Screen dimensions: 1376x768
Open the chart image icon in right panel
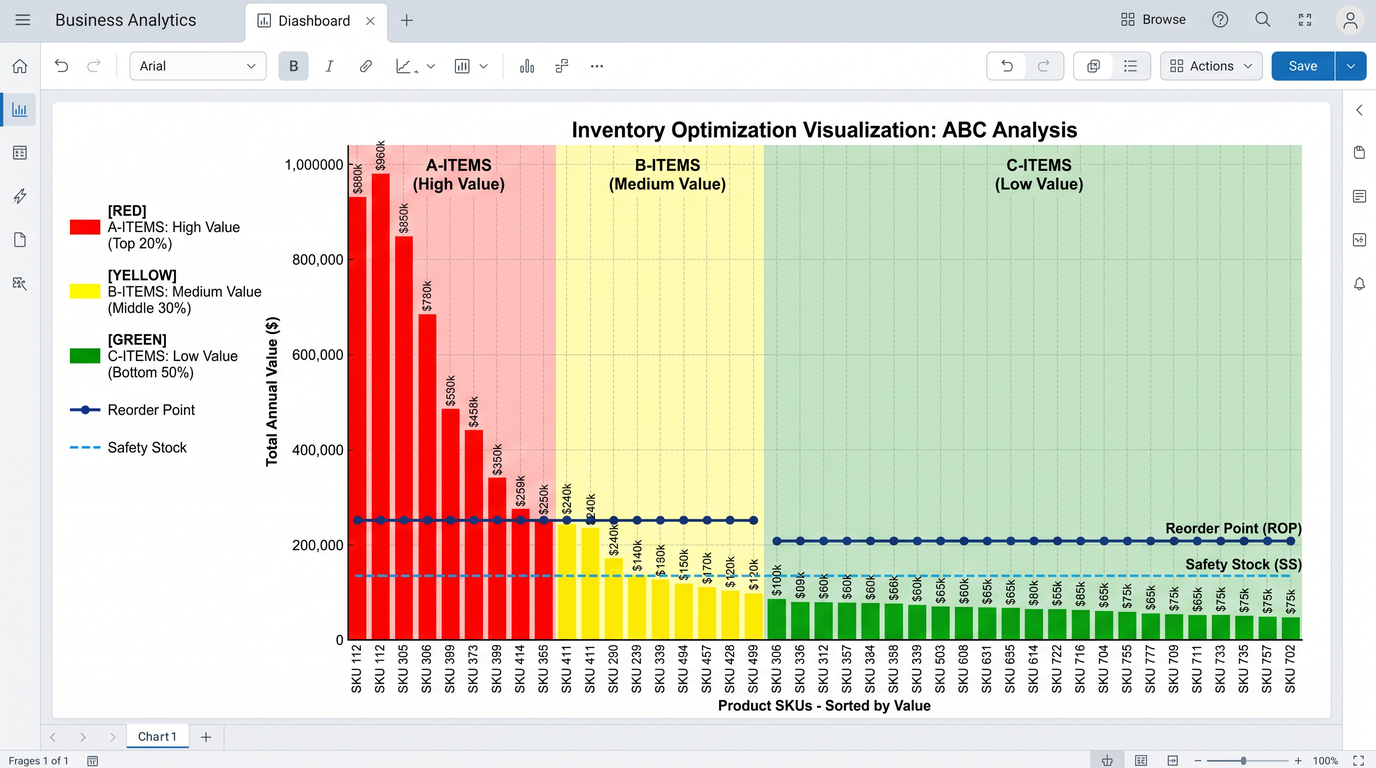pos(1360,240)
